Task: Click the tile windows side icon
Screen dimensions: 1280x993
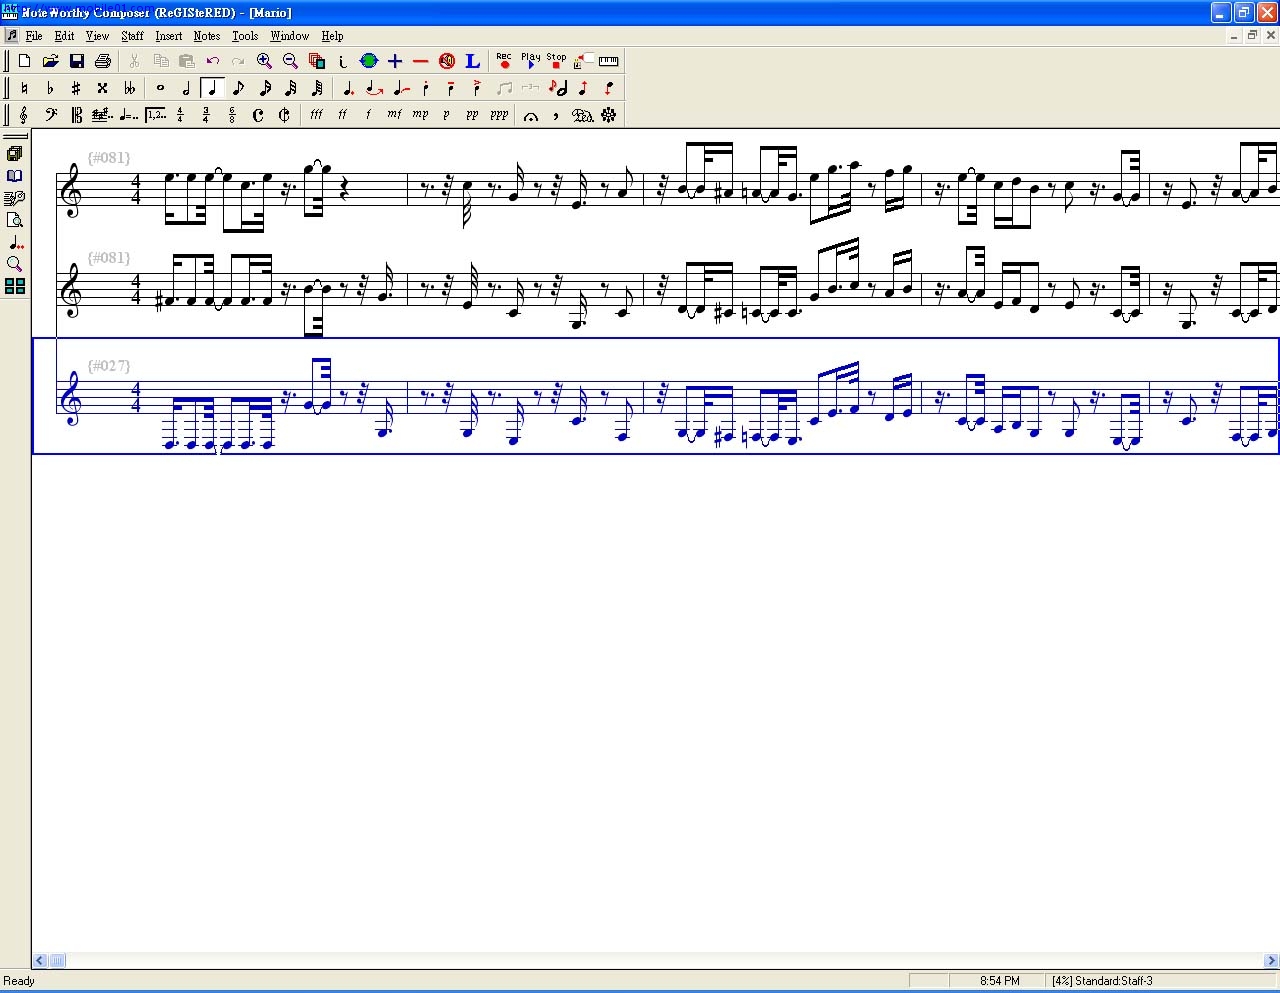Action: pos(15,286)
